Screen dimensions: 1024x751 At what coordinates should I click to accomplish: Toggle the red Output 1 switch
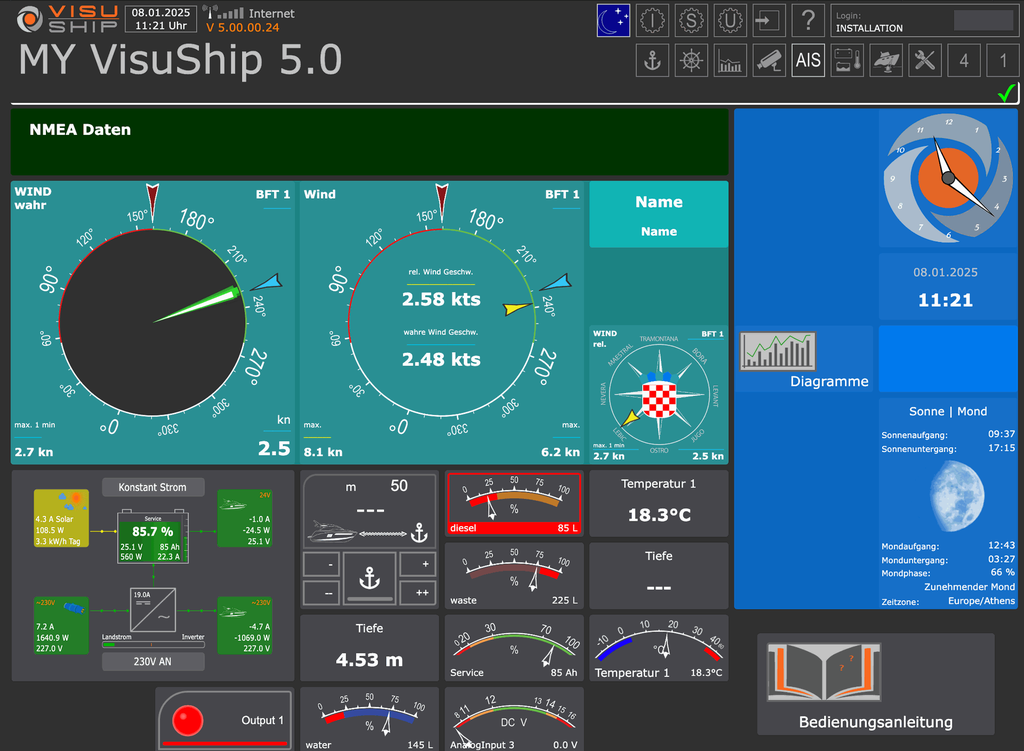click(x=225, y=720)
